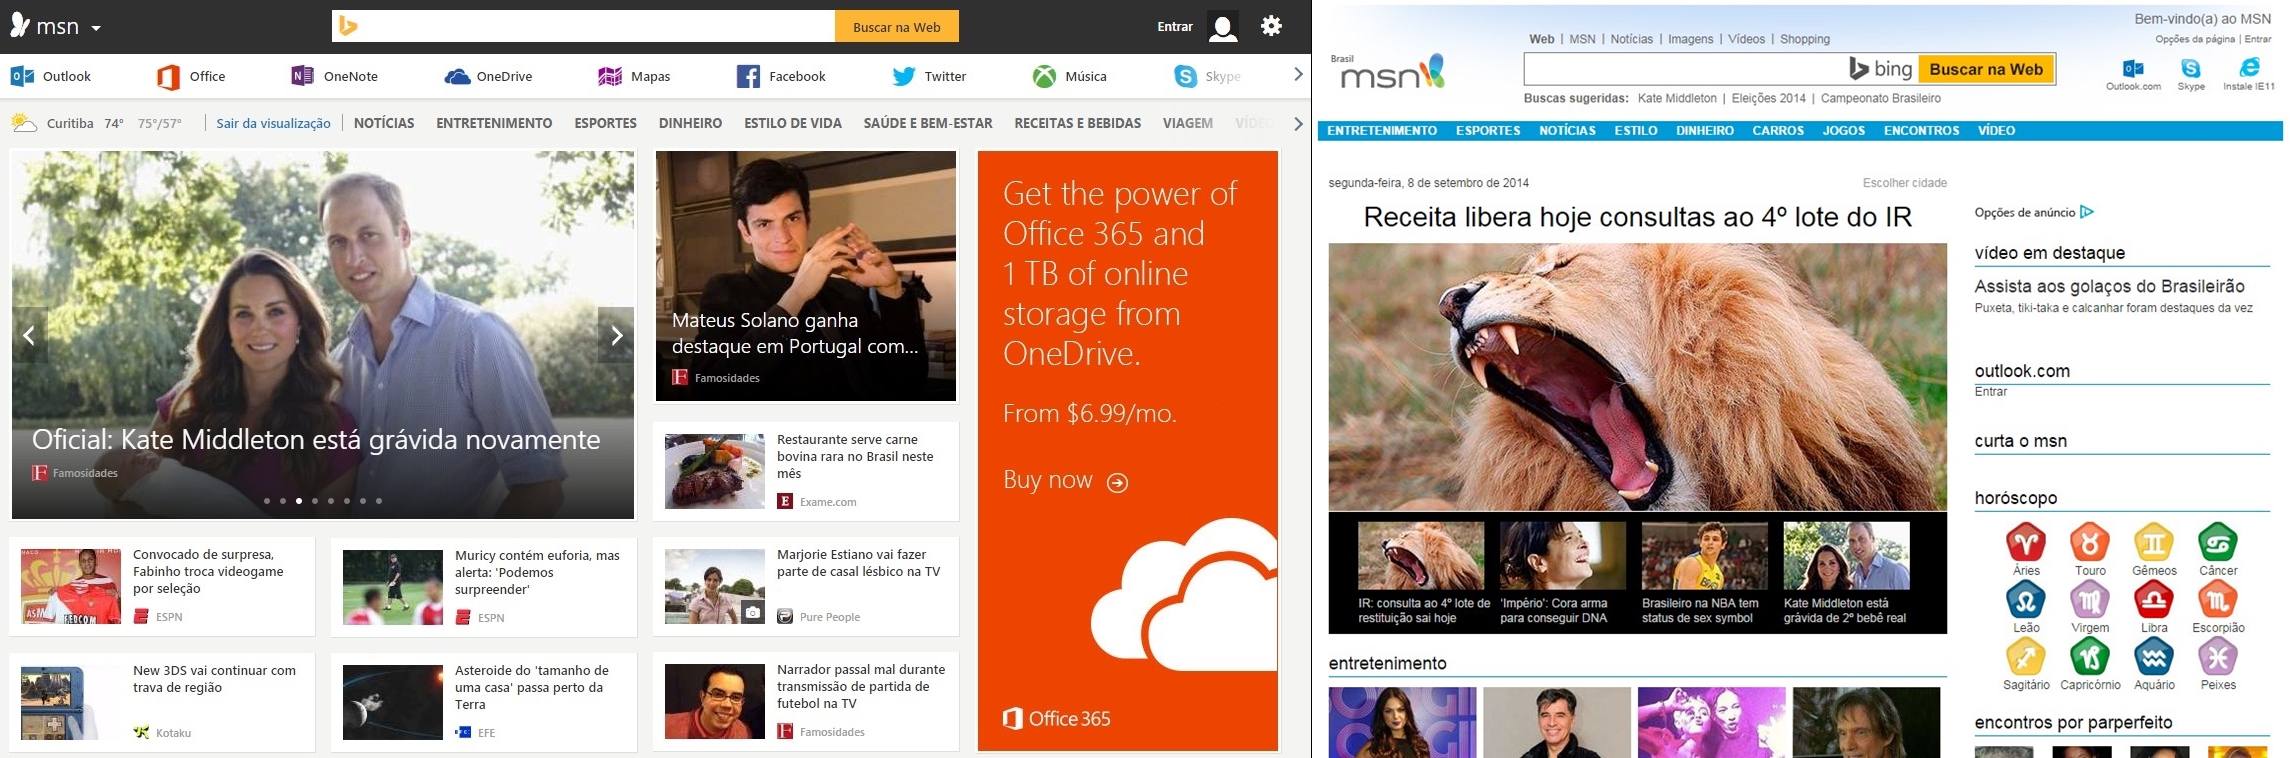Open the Xbox Música icon
The width and height of the screenshot is (2290, 758).
point(1044,76)
